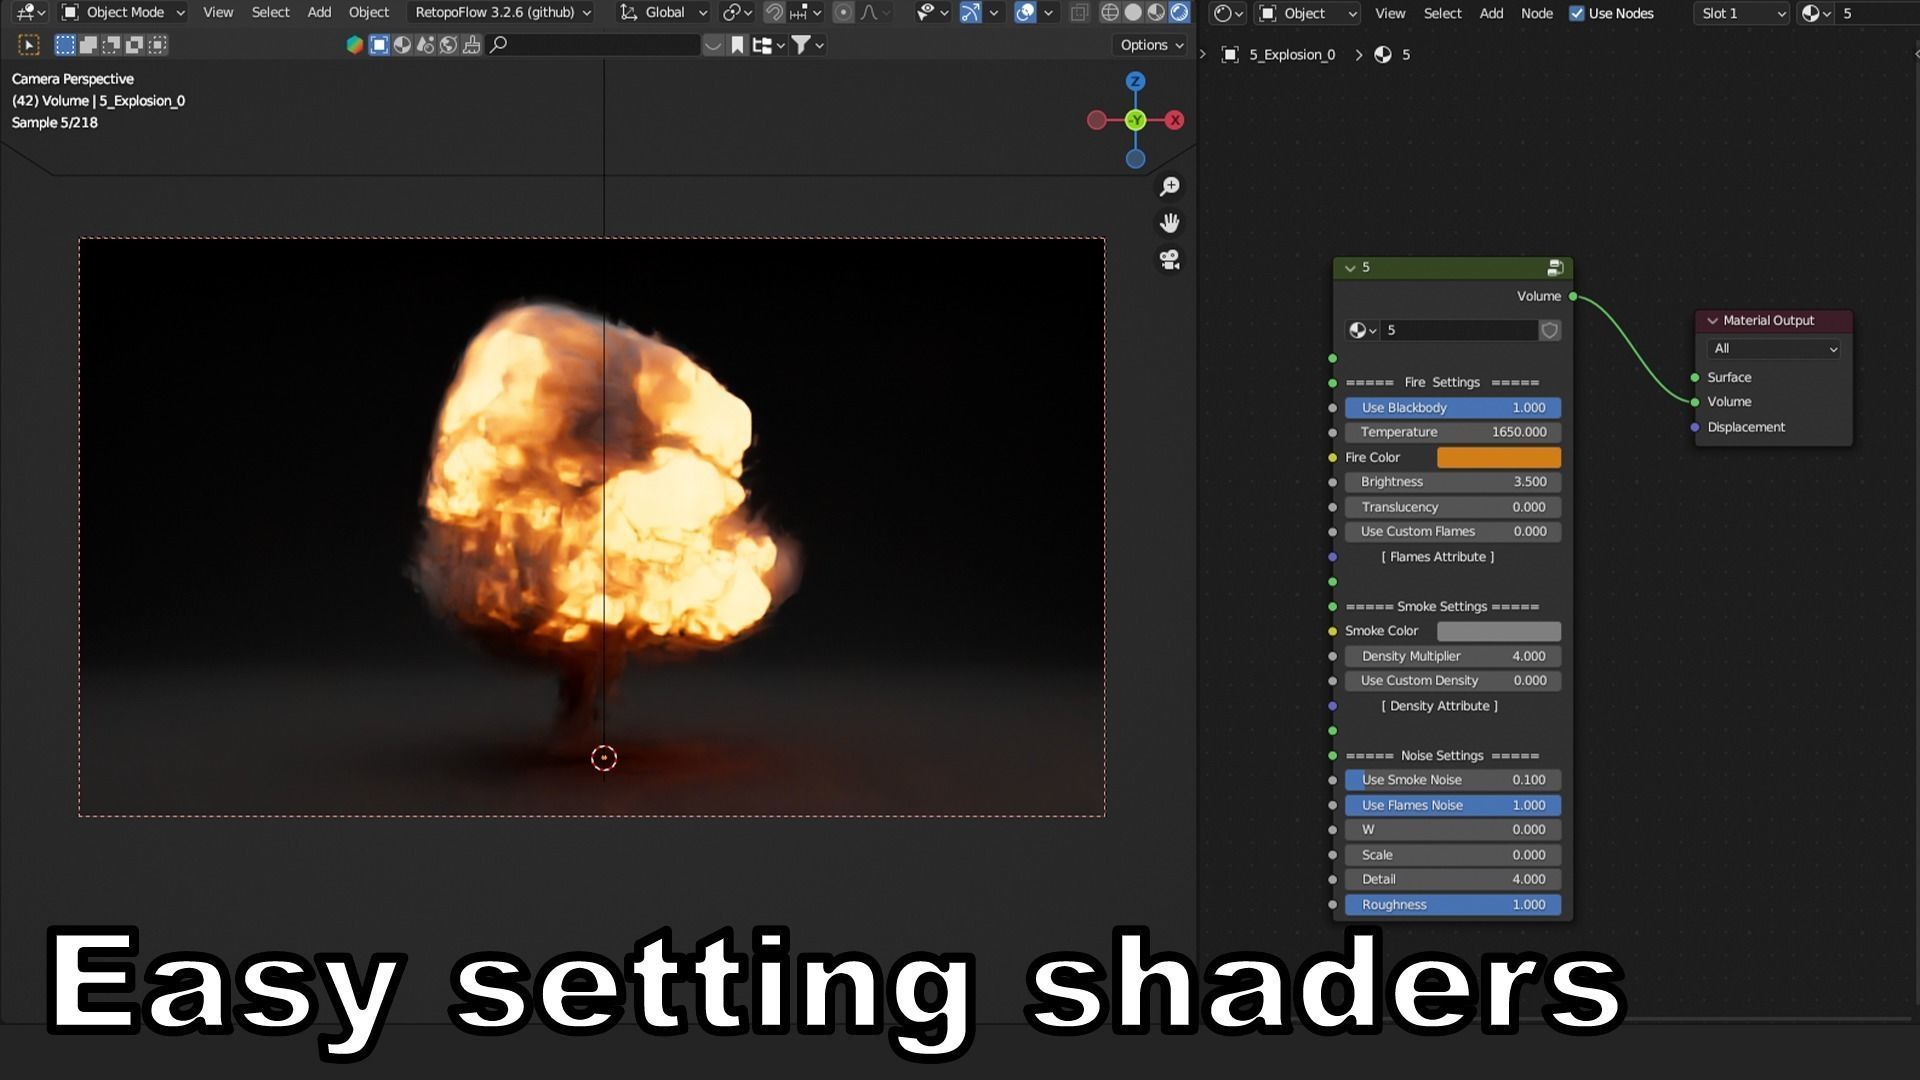
Task: Click the snapping magnet icon
Action: pyautogui.click(x=774, y=13)
